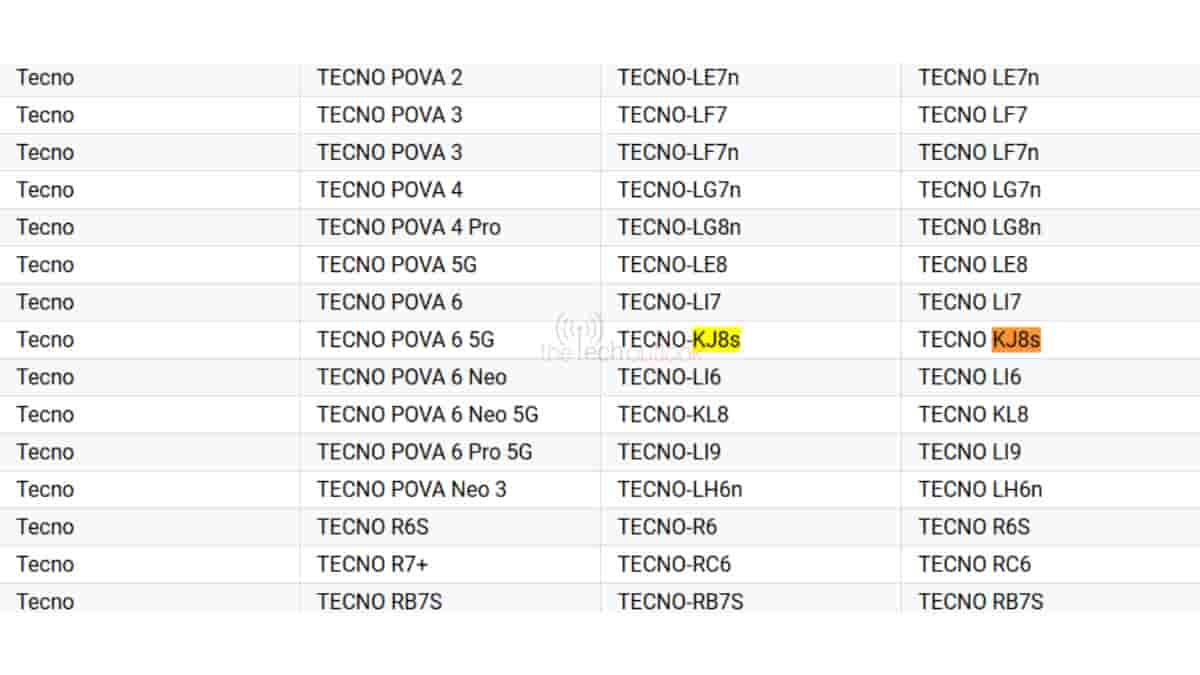Click the techoutlook watermark logo
Viewport: 1200px width, 675px height.
click(x=580, y=338)
